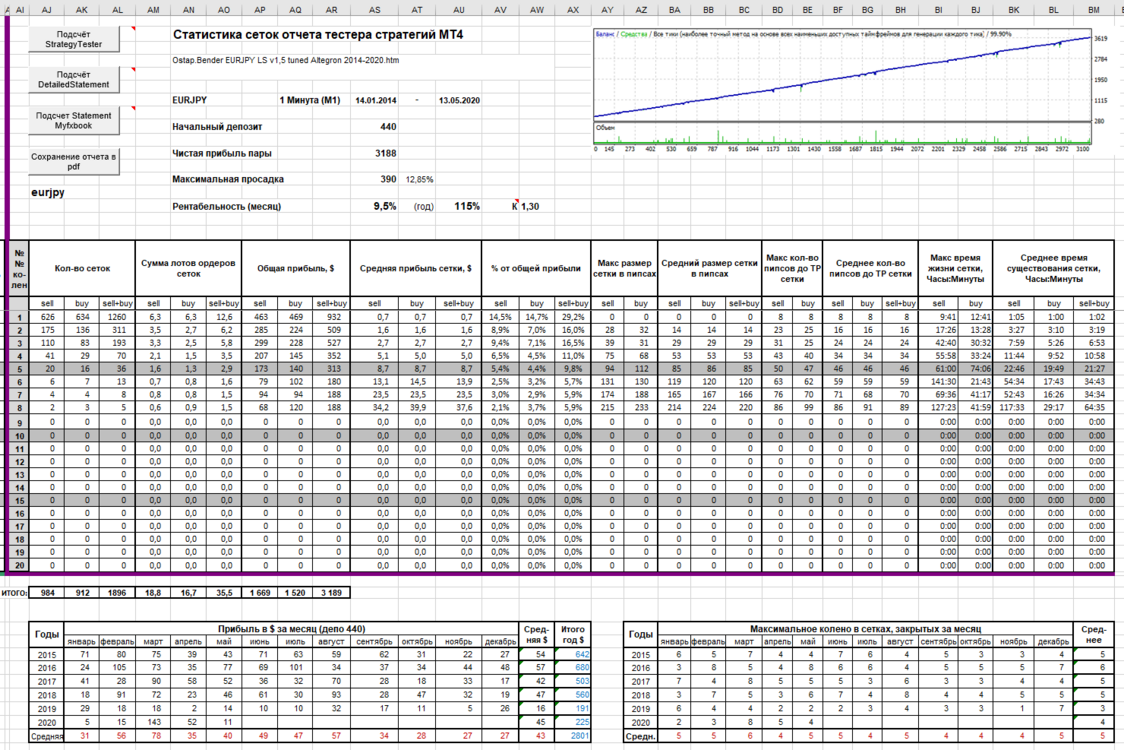The image size is (1124, 750).
Task: Select initial deposit value 440
Action: pos(388,127)
